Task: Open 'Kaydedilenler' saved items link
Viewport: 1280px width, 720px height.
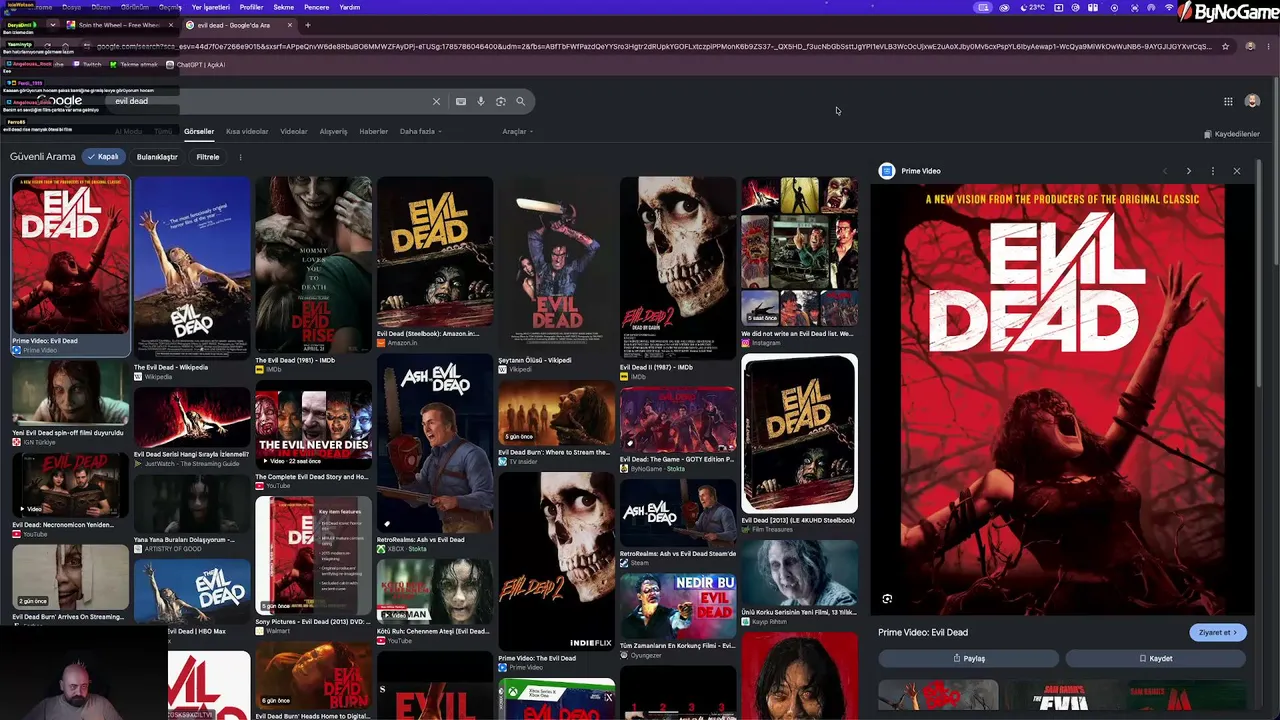Action: pyautogui.click(x=1232, y=134)
